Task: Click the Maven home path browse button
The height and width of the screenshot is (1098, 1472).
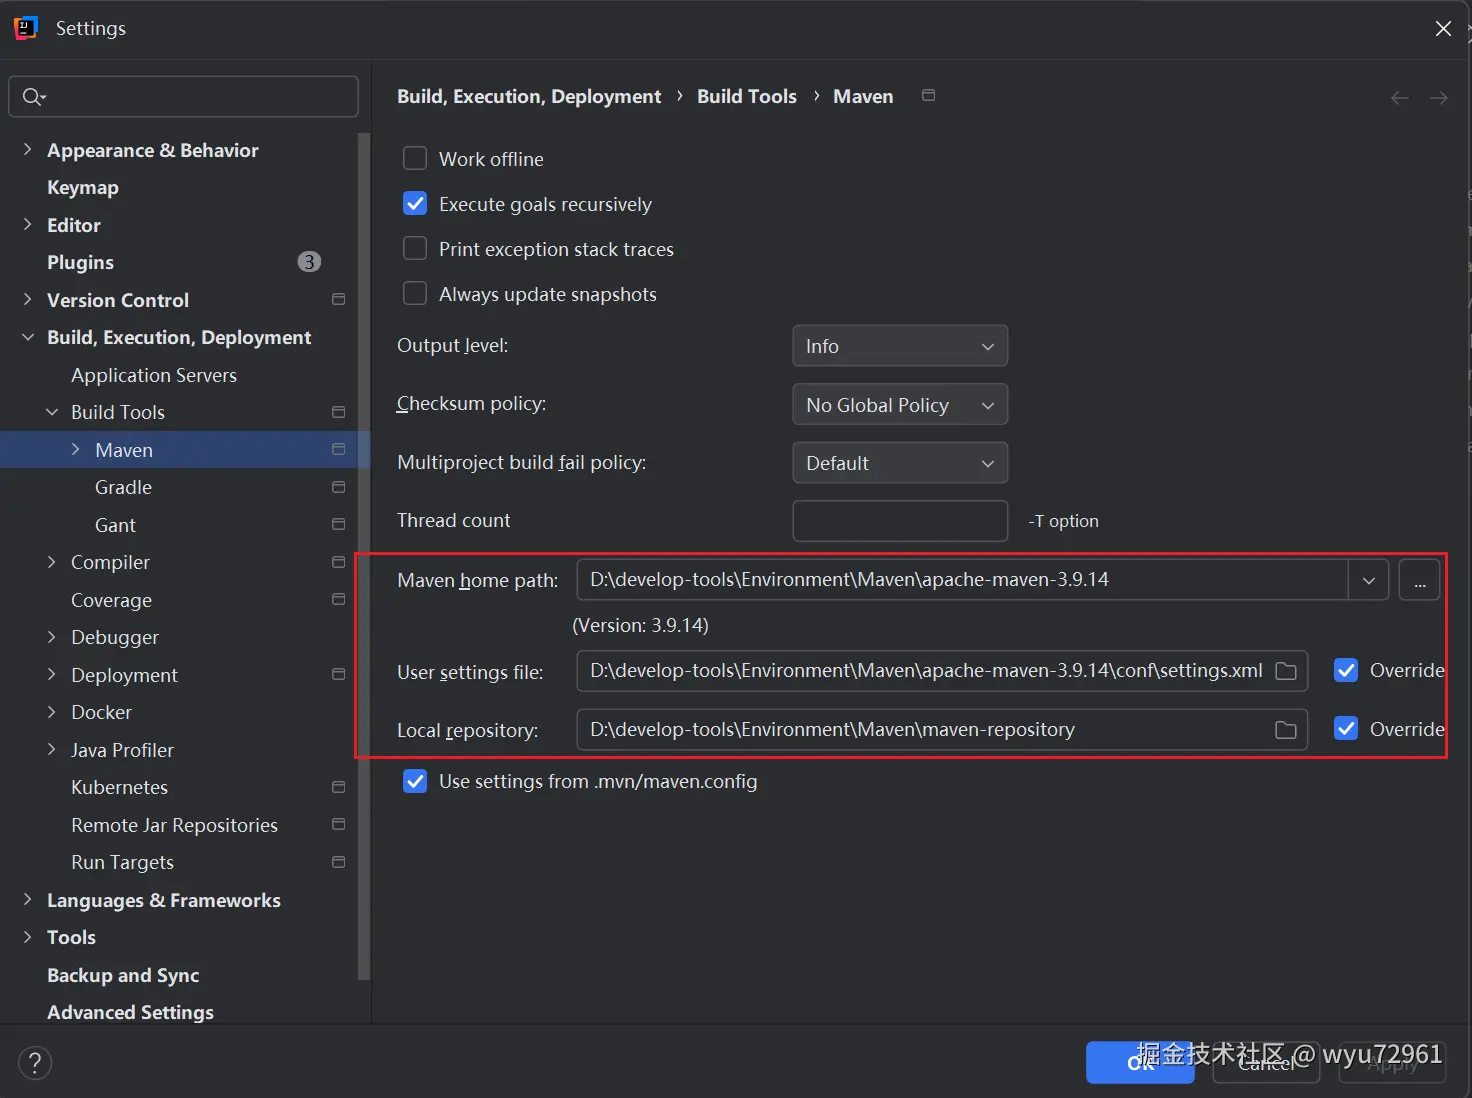Action: click(x=1419, y=580)
